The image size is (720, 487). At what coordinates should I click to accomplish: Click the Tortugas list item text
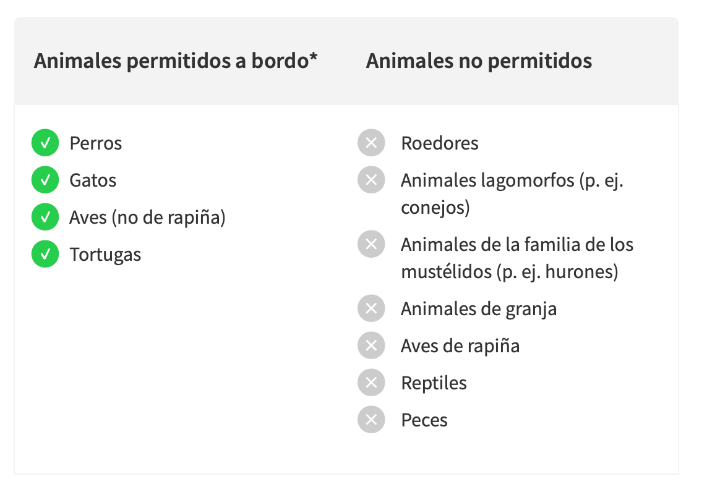pyautogui.click(x=105, y=255)
